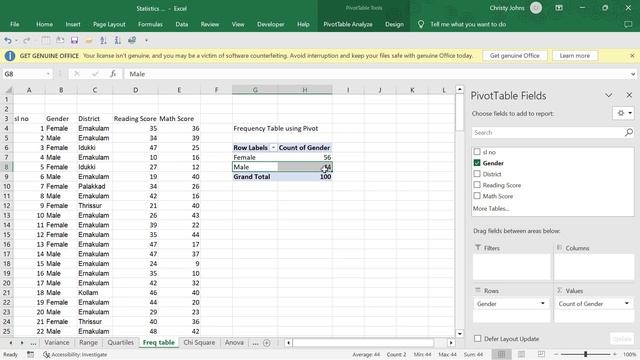Screen dimensions: 640x360
Task: Check the Reading Score field checkbox
Action: coord(477,185)
